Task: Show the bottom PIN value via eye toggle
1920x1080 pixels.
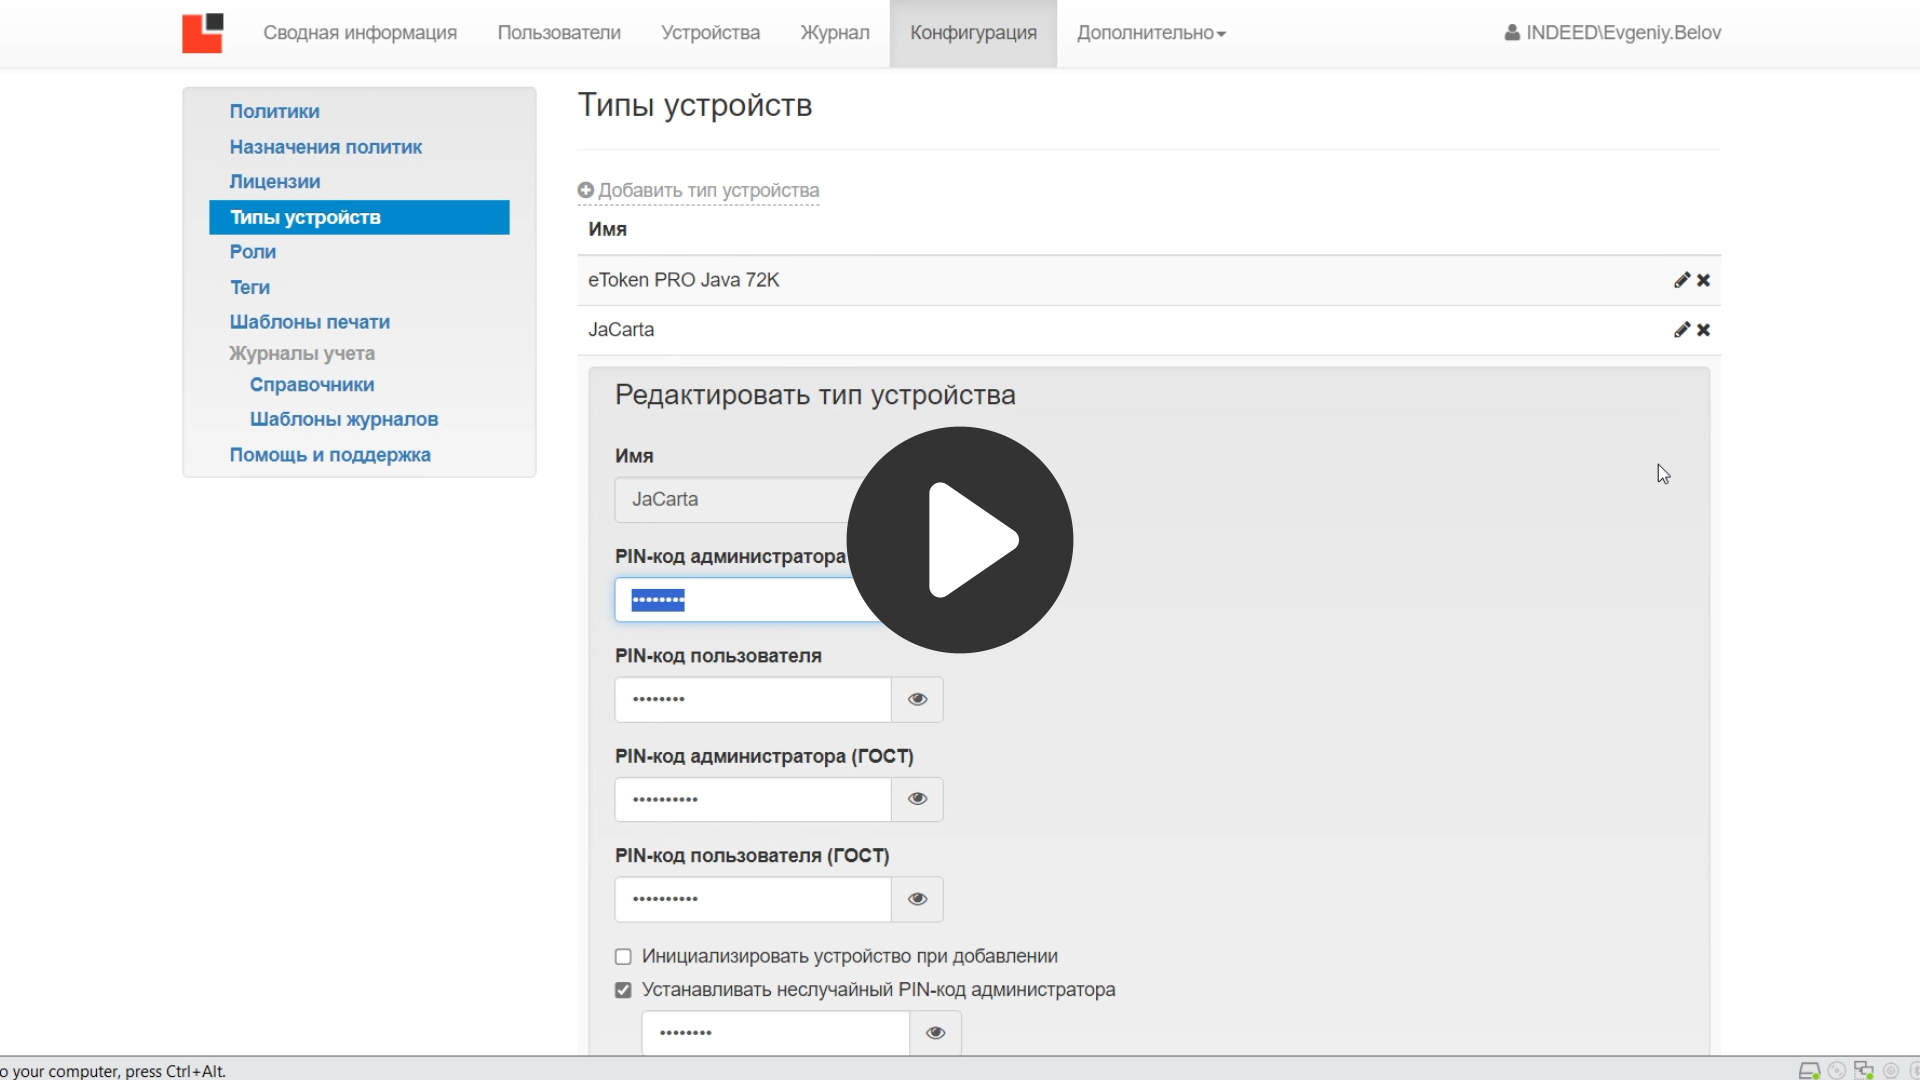Action: click(934, 1032)
